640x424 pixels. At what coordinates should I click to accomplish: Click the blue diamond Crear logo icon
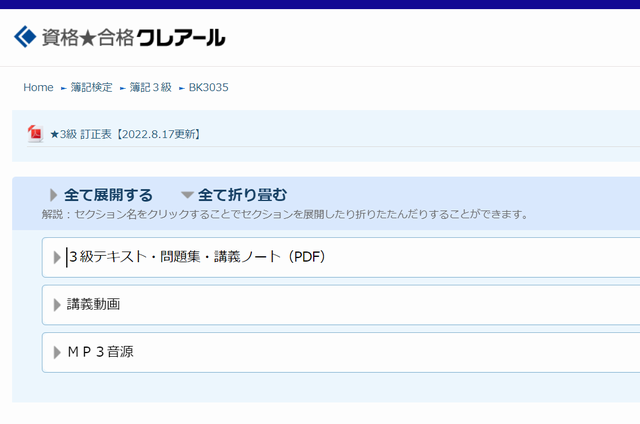point(25,37)
